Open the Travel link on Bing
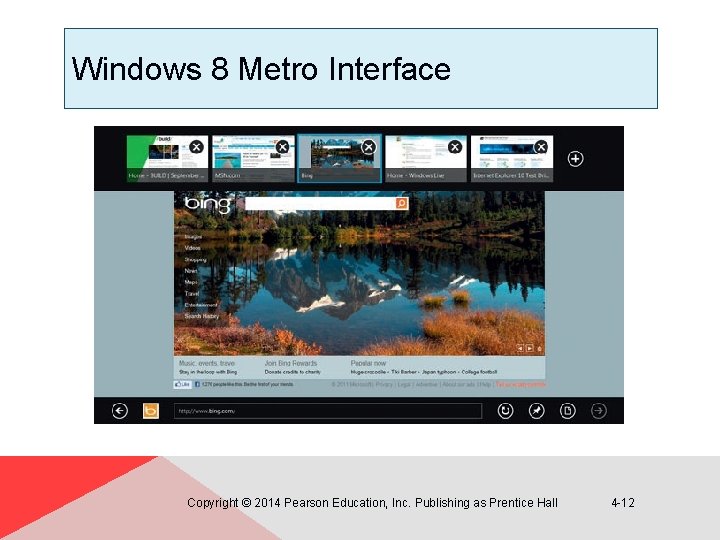Viewport: 720px width, 540px height. tap(192, 293)
